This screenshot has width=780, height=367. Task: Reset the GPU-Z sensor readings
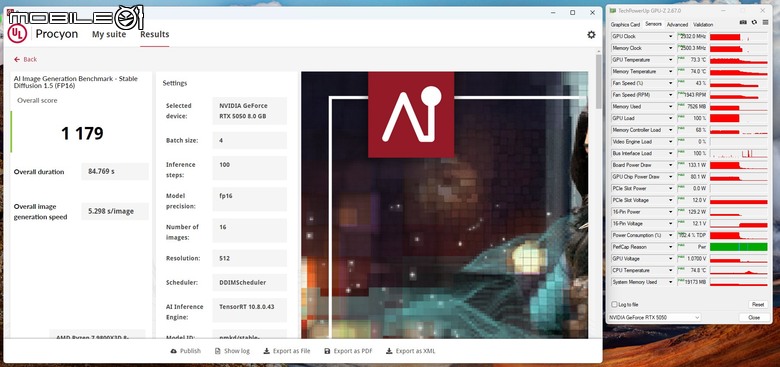[x=758, y=304]
